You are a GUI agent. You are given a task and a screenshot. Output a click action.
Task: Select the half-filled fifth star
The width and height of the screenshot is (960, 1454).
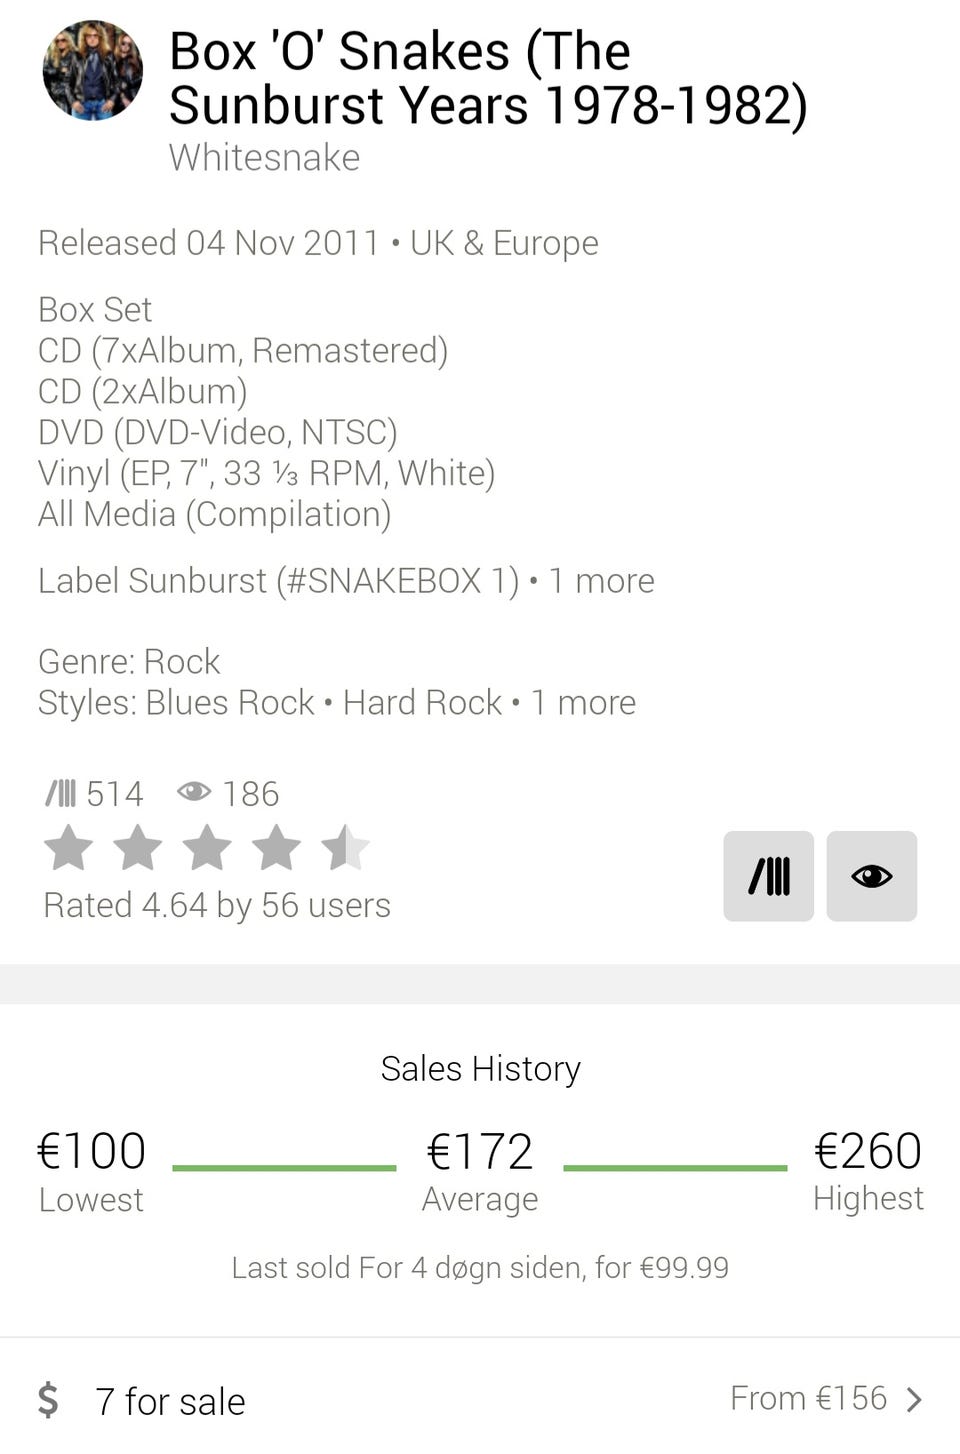tap(345, 848)
